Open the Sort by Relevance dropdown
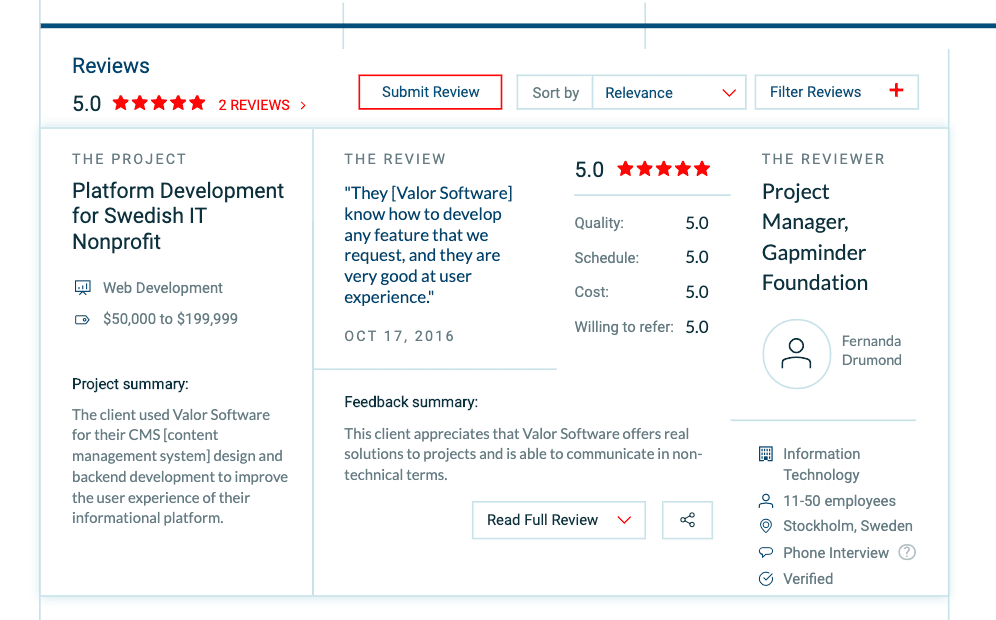The height and width of the screenshot is (620, 996). coord(669,93)
